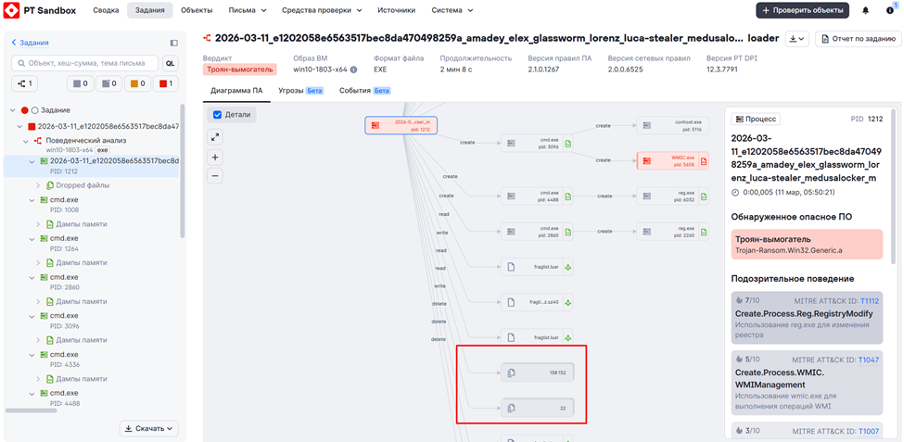Click the QL query button
Image resolution: width=904 pixels, height=442 pixels.
pos(171,63)
